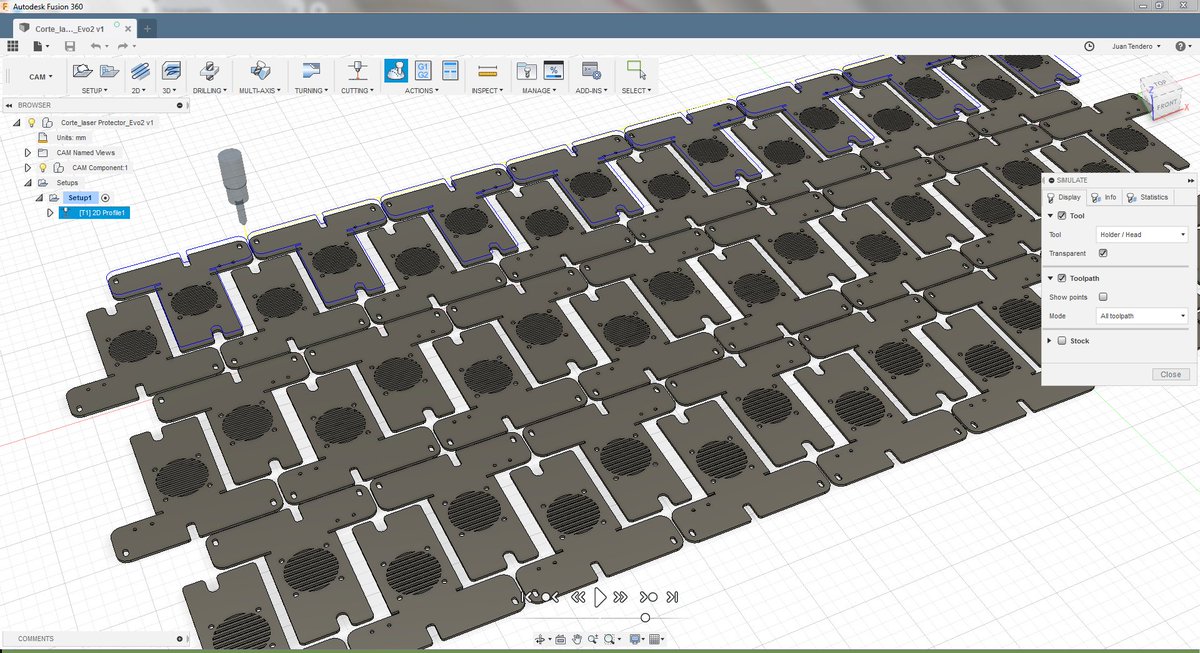
Task: Open the ACTIONS menu
Action: (x=421, y=90)
